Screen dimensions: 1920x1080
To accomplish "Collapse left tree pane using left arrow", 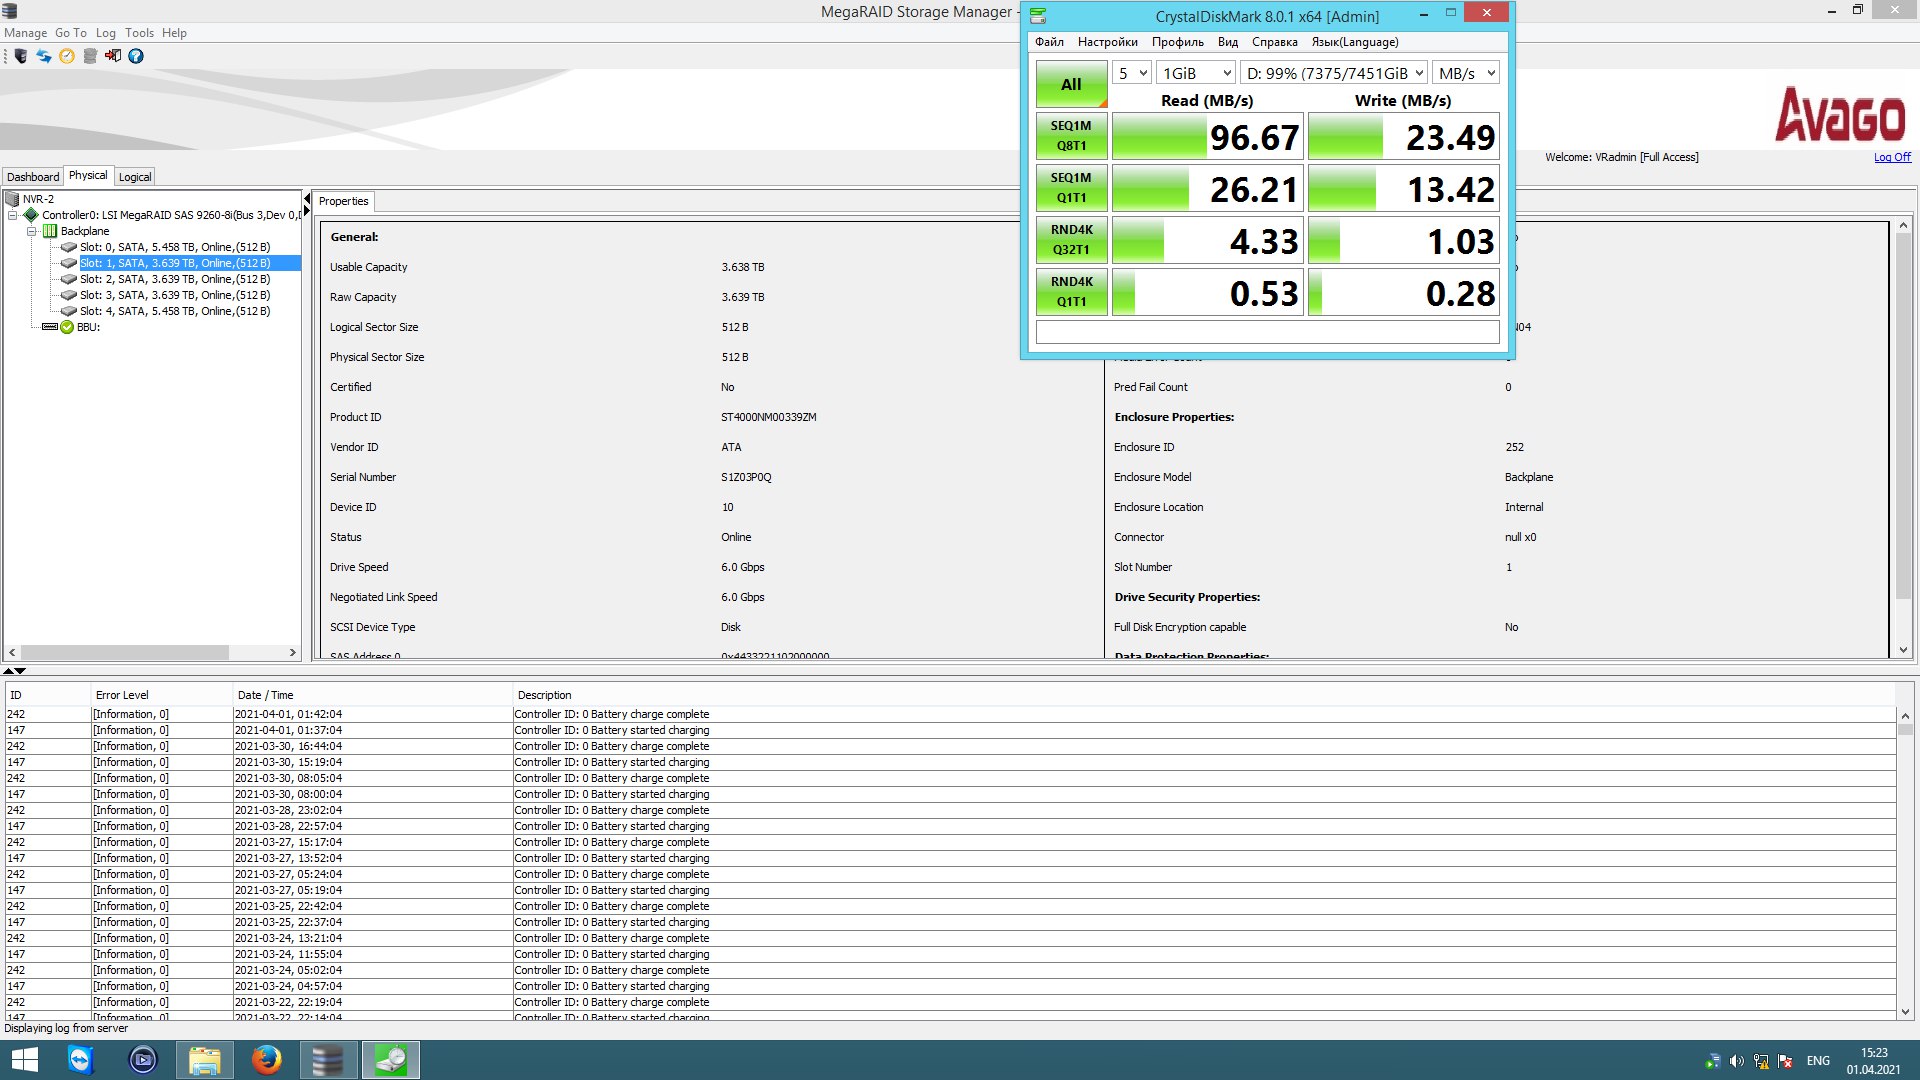I will [307, 200].
